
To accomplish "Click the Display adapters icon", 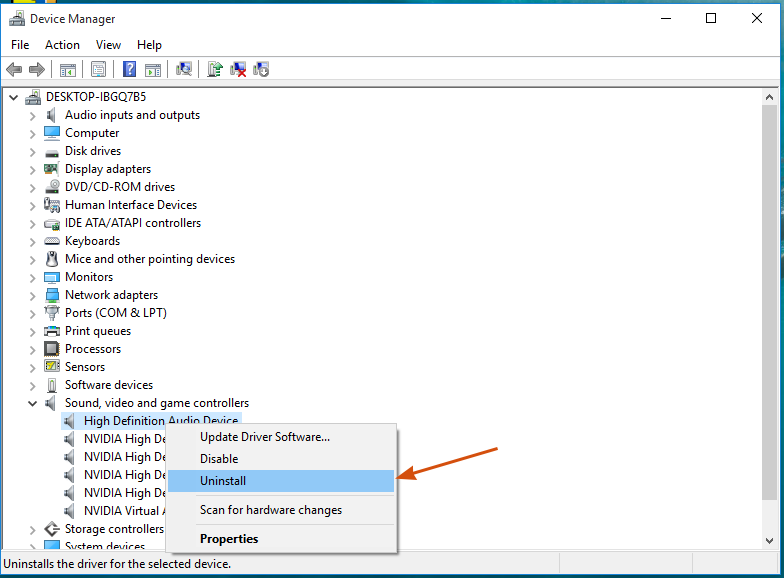I will pos(52,169).
